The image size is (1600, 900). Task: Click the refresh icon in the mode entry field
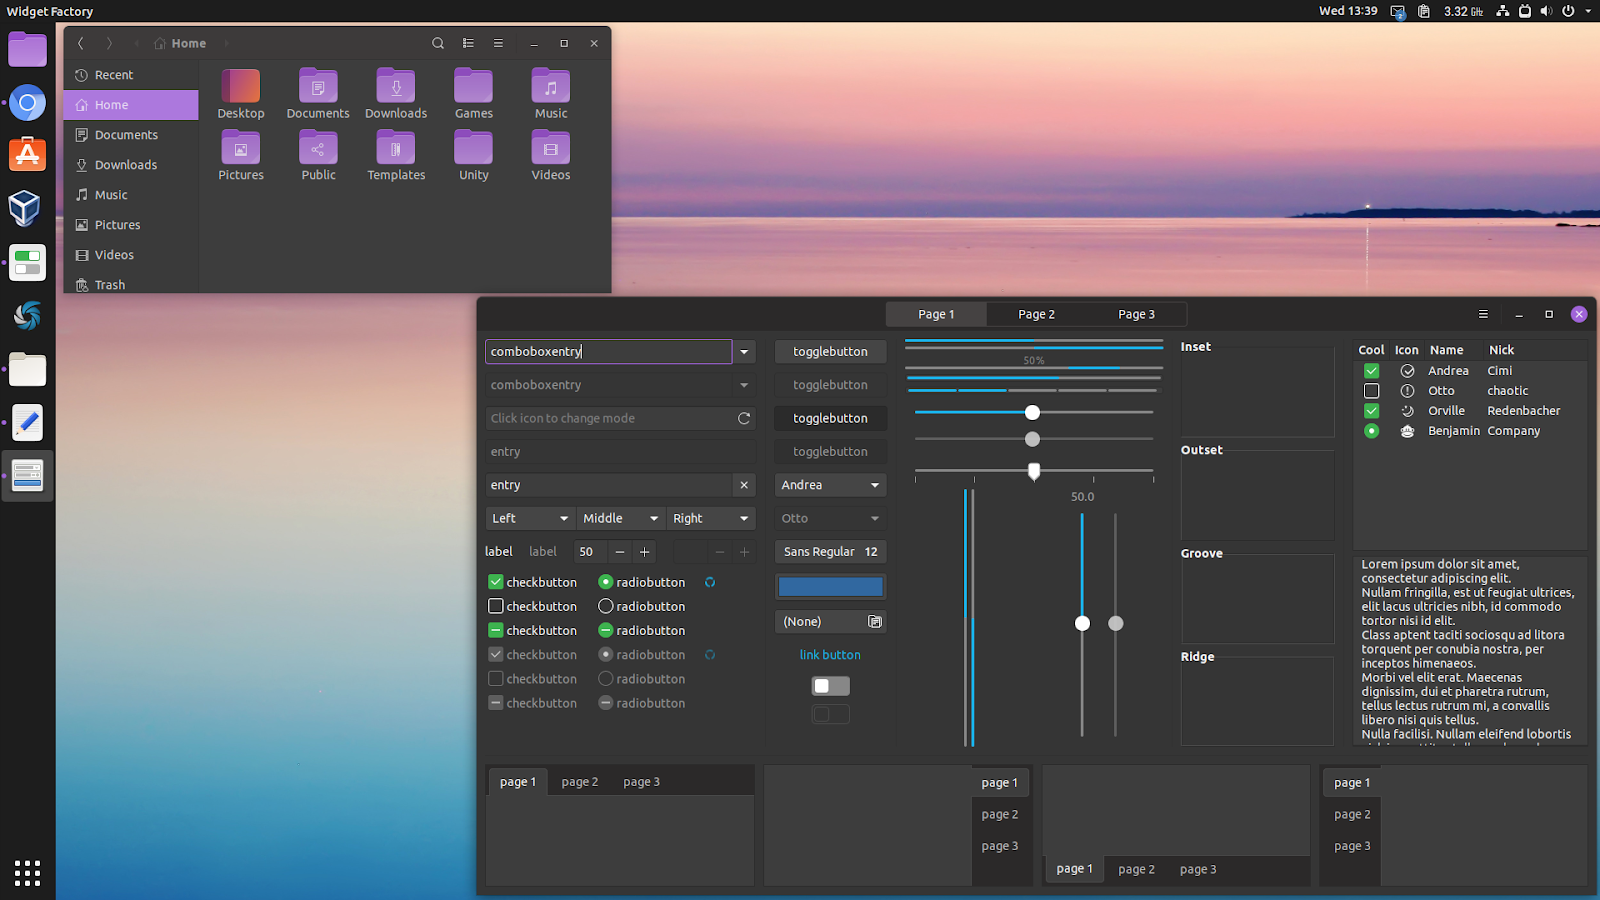tap(744, 418)
